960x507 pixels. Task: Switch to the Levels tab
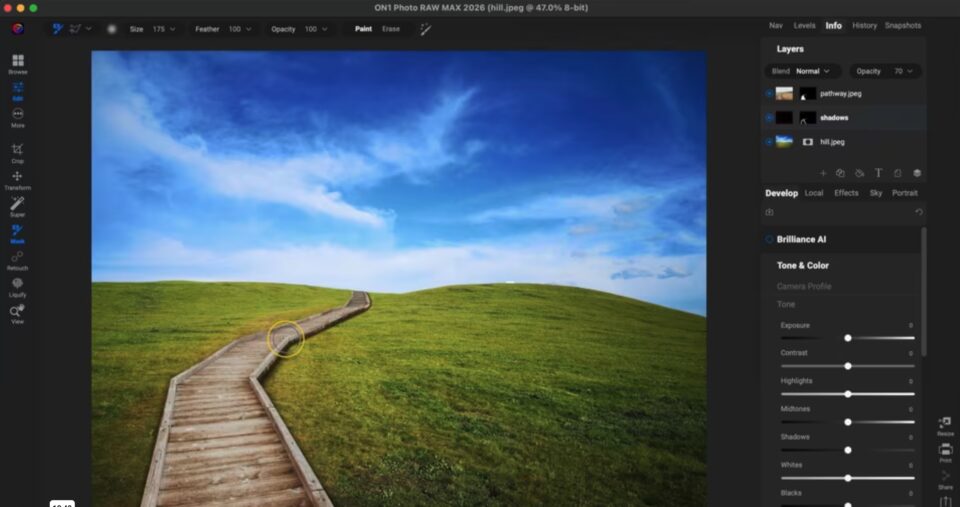[804, 26]
